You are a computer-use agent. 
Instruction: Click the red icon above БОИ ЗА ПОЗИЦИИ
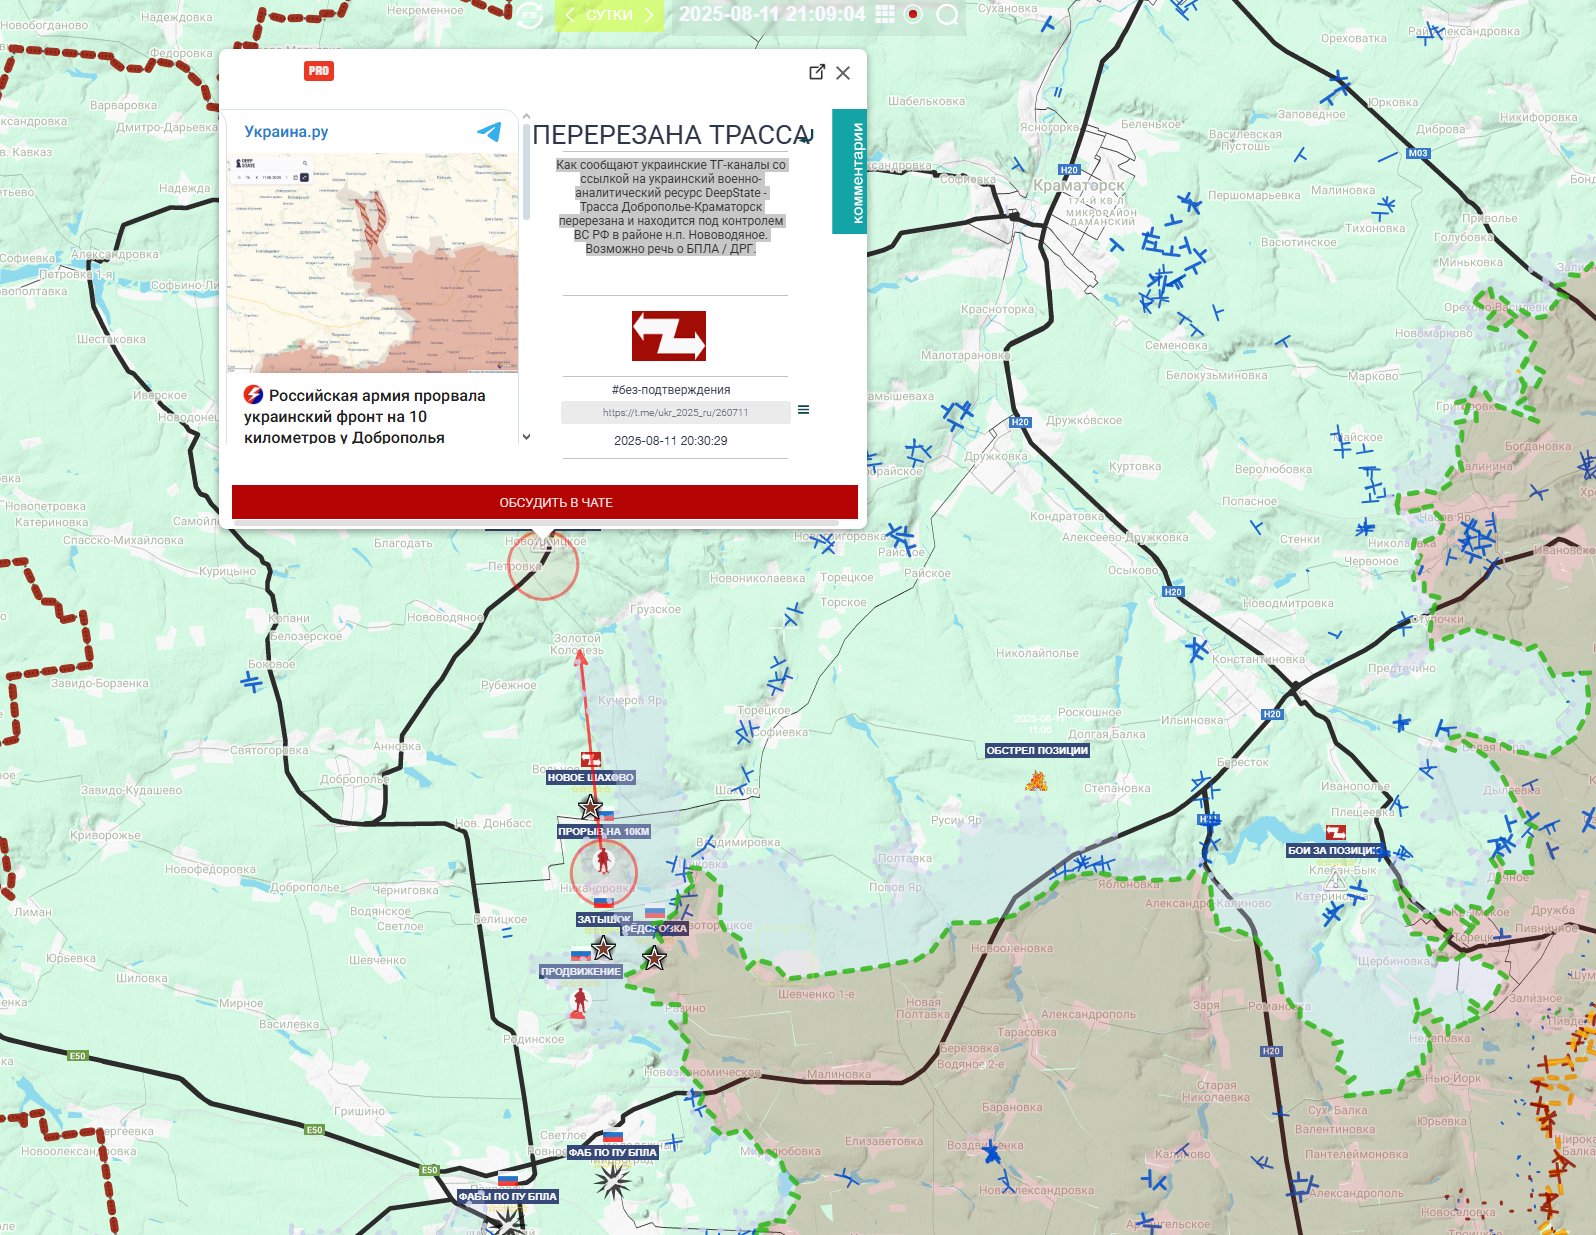pyautogui.click(x=1335, y=832)
